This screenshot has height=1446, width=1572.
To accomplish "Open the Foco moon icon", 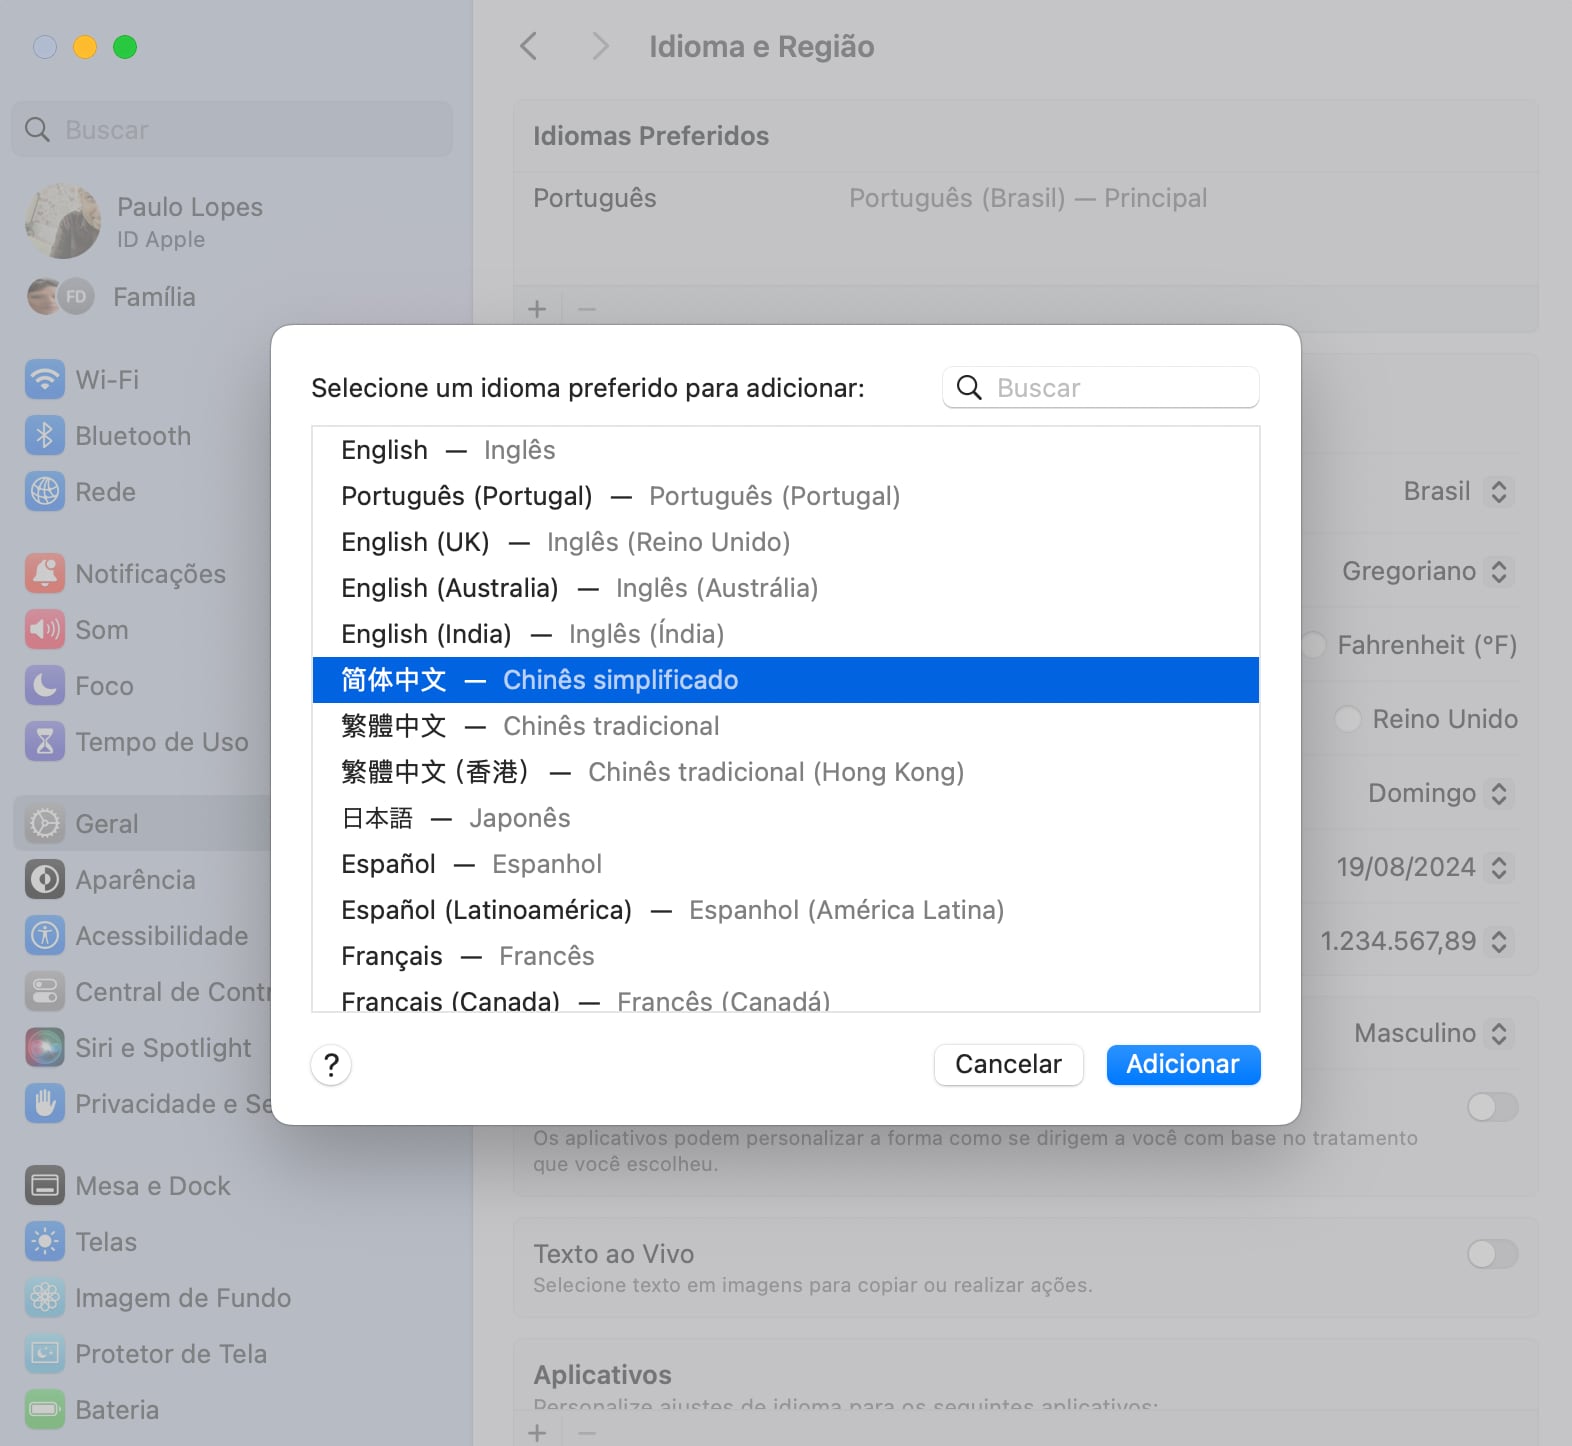I will [44, 686].
